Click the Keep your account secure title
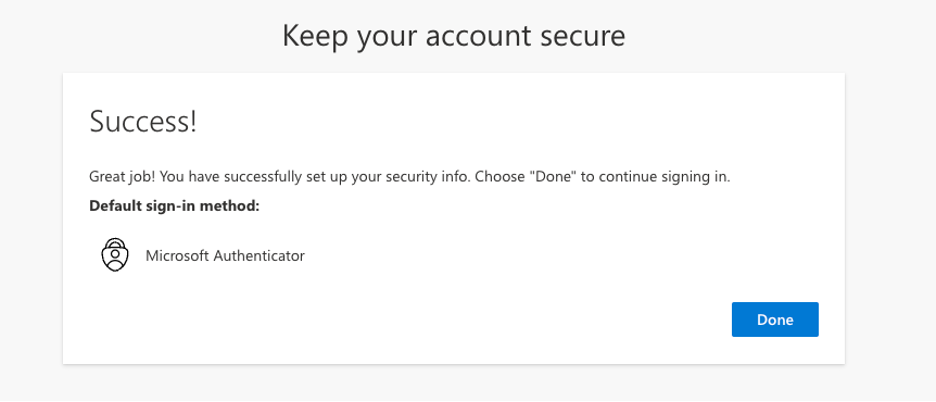 [454, 36]
